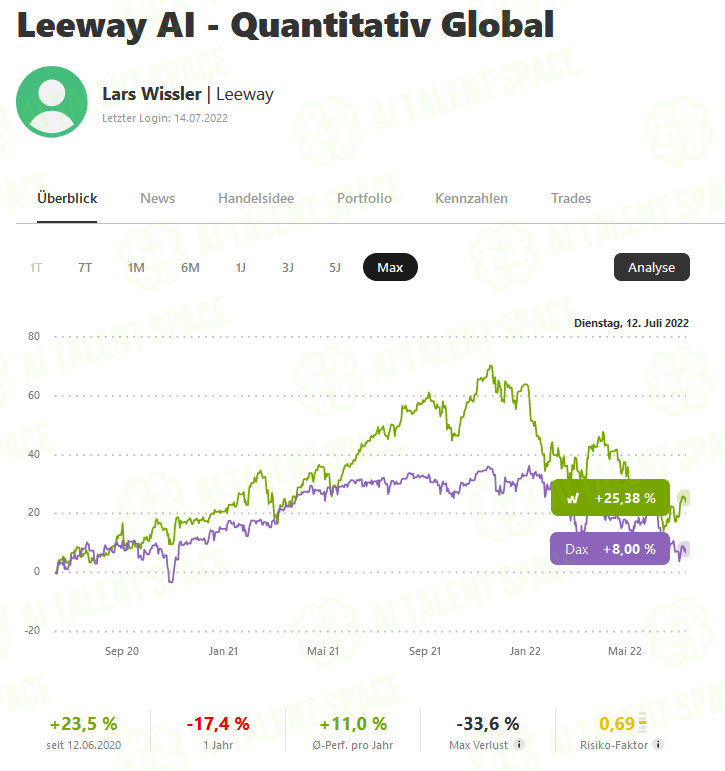Select the 5J time range
725x771 pixels.
(334, 267)
